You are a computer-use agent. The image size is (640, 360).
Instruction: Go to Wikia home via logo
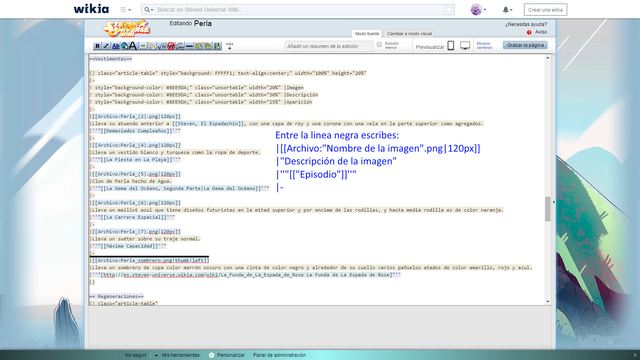point(91,9)
